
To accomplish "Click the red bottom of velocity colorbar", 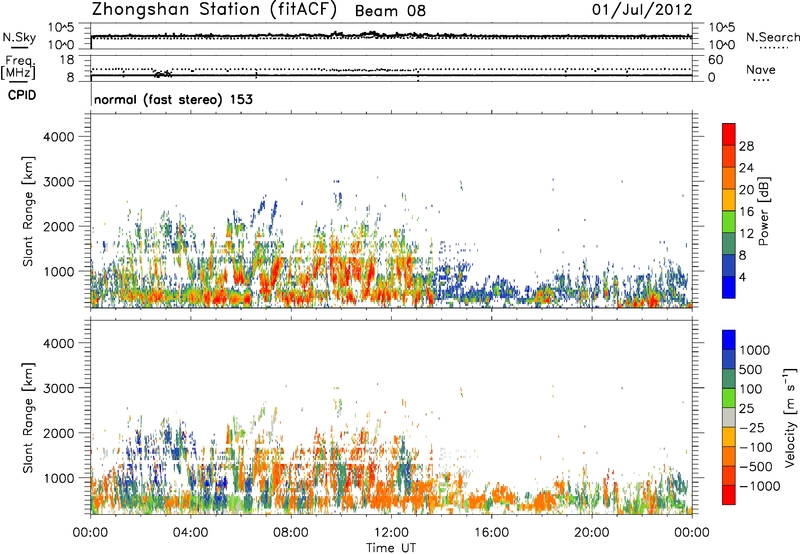I will click(x=729, y=495).
